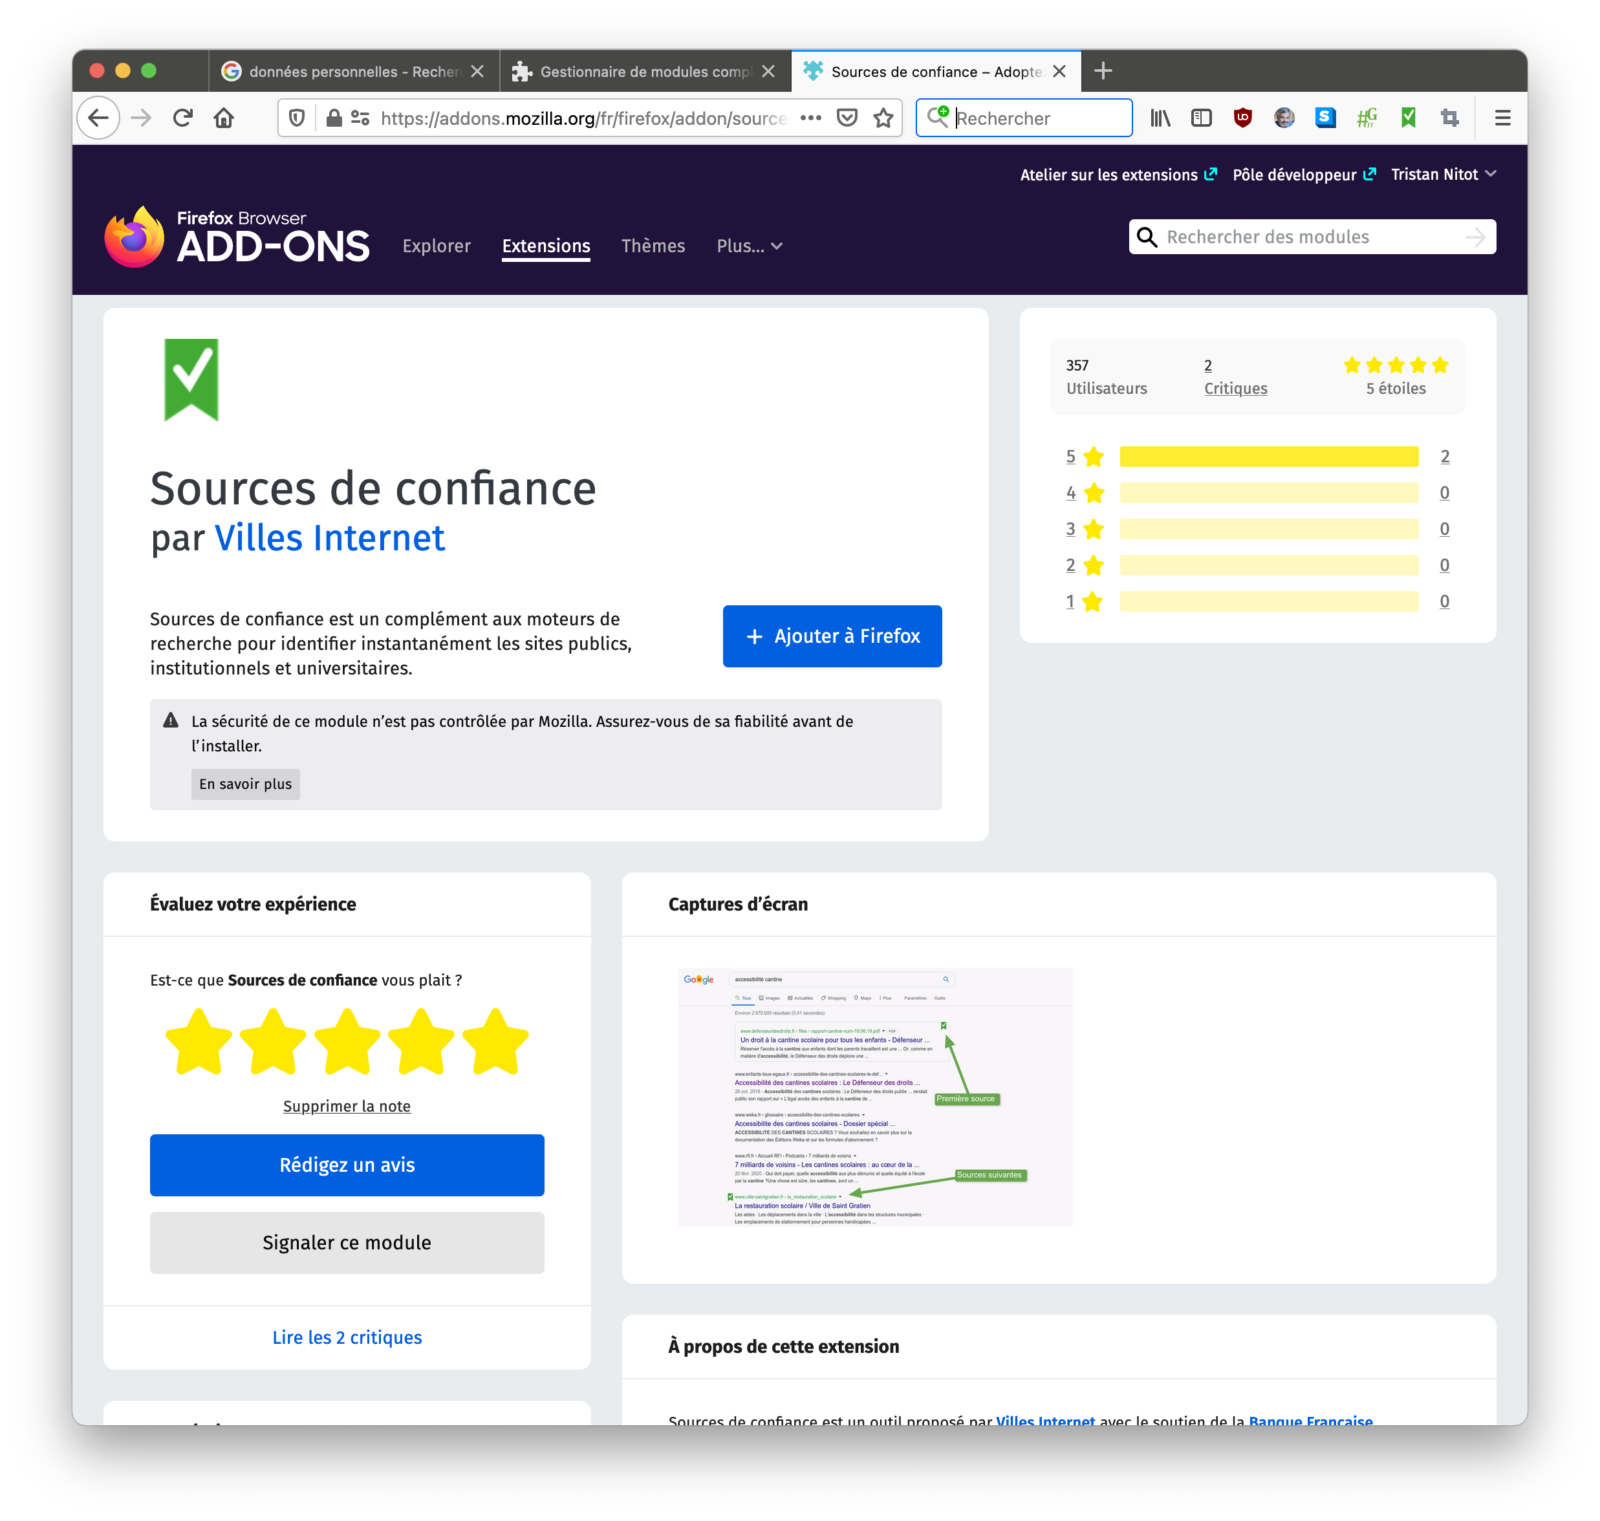Image resolution: width=1600 pixels, height=1521 pixels.
Task: Open uBlock Origin extension icon
Action: 1243,118
